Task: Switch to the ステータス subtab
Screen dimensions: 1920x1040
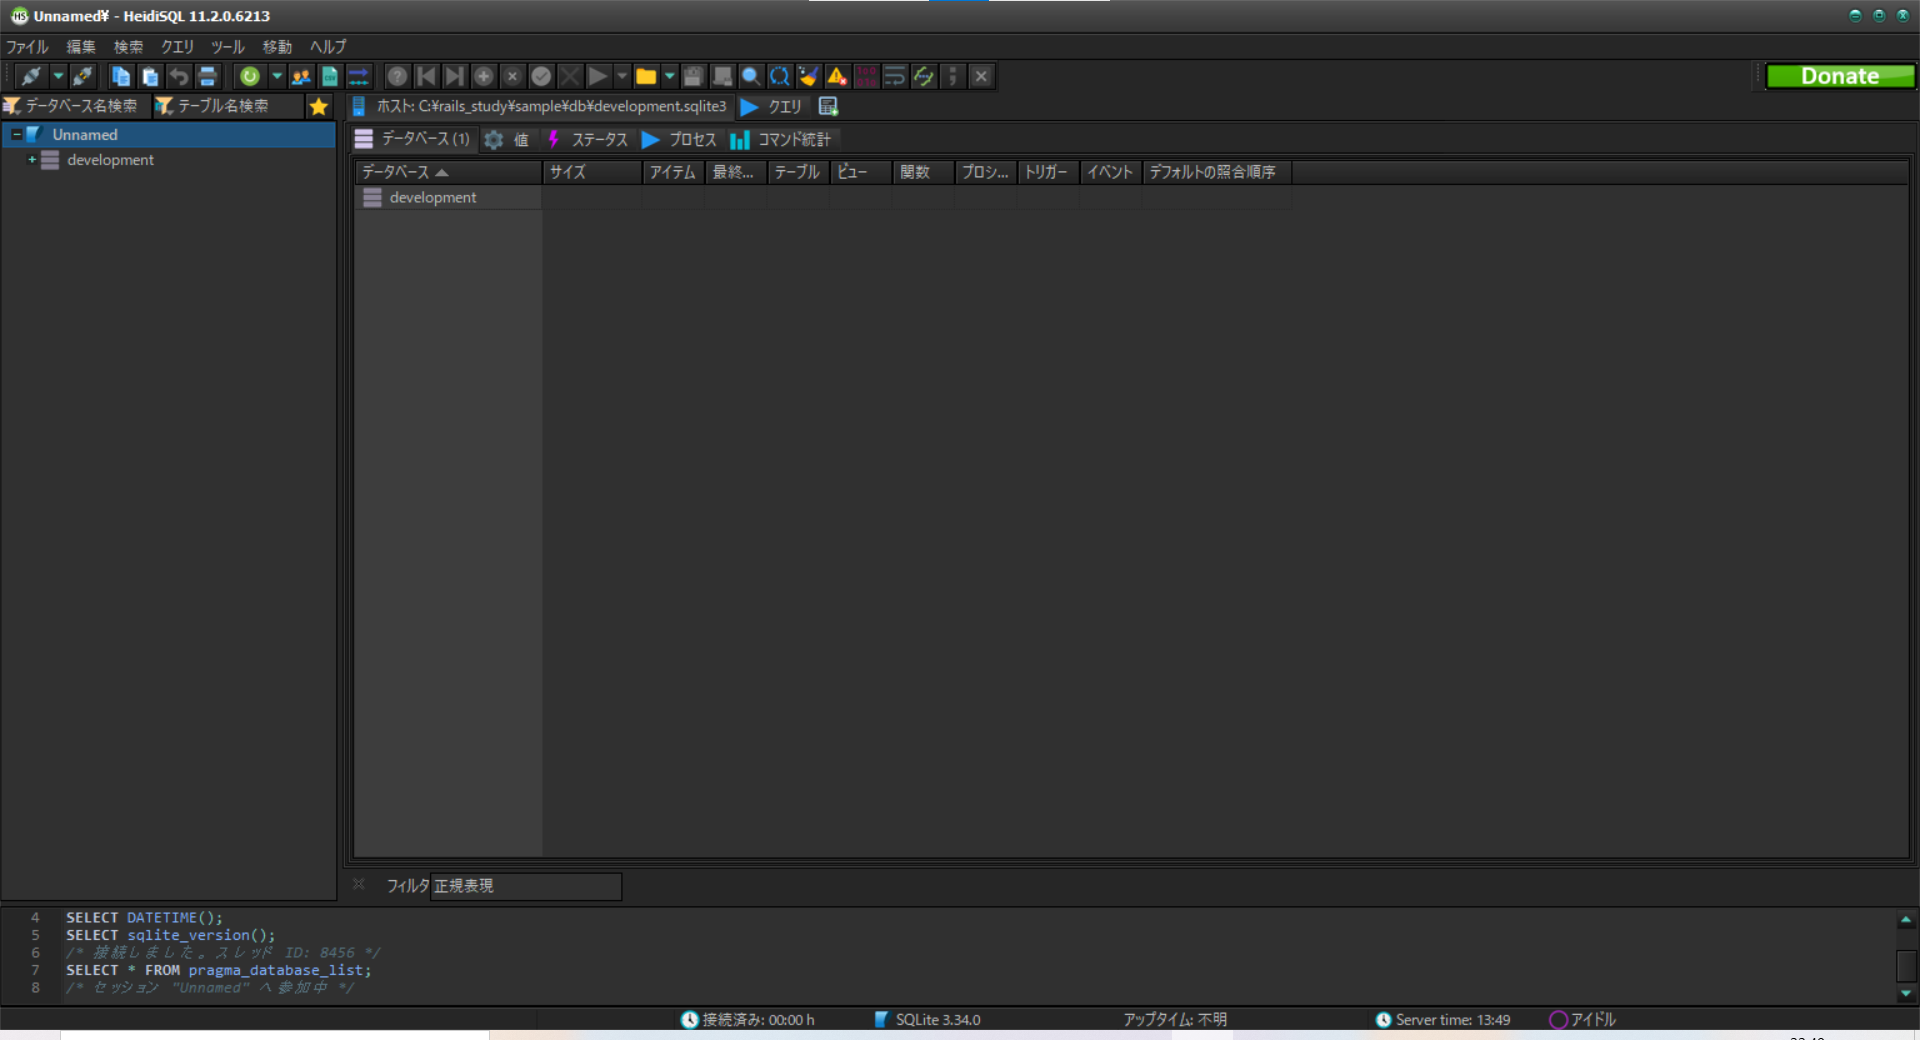Action: [588, 139]
